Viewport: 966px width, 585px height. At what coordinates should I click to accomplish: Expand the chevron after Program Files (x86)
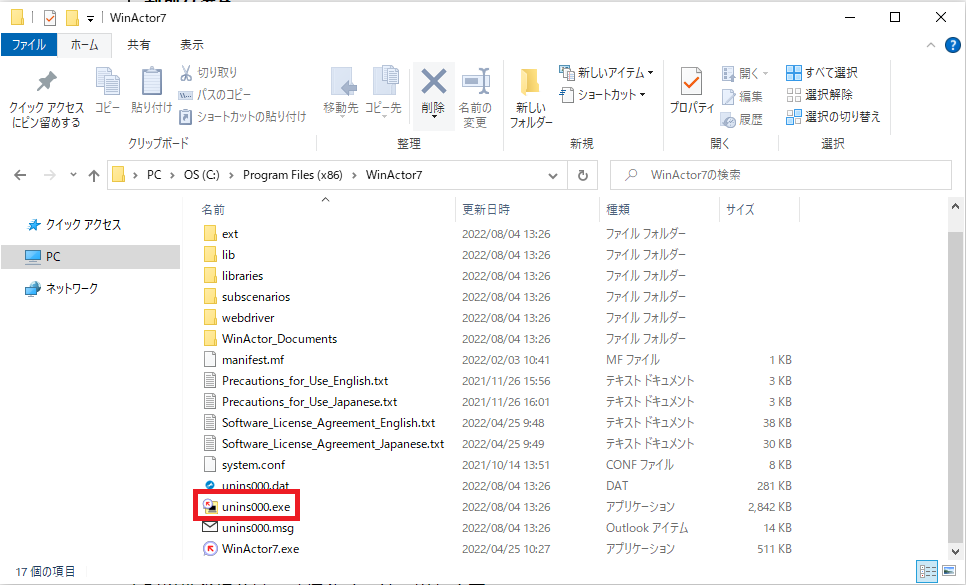(354, 176)
